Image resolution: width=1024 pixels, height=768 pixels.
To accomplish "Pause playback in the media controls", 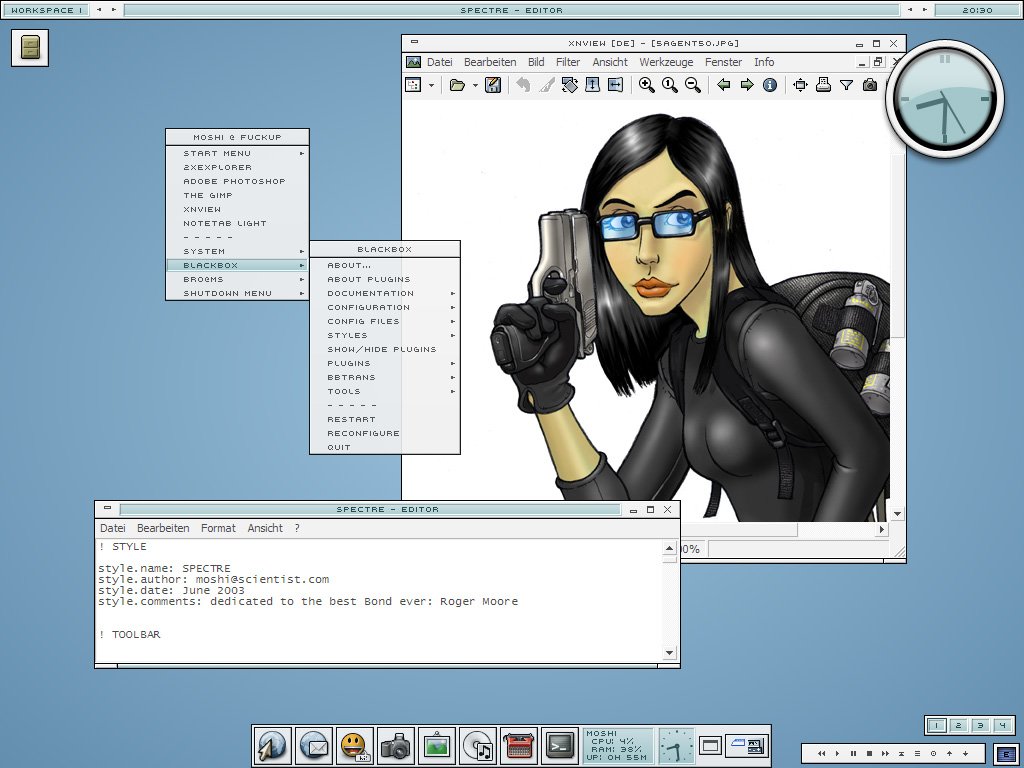I will (854, 754).
